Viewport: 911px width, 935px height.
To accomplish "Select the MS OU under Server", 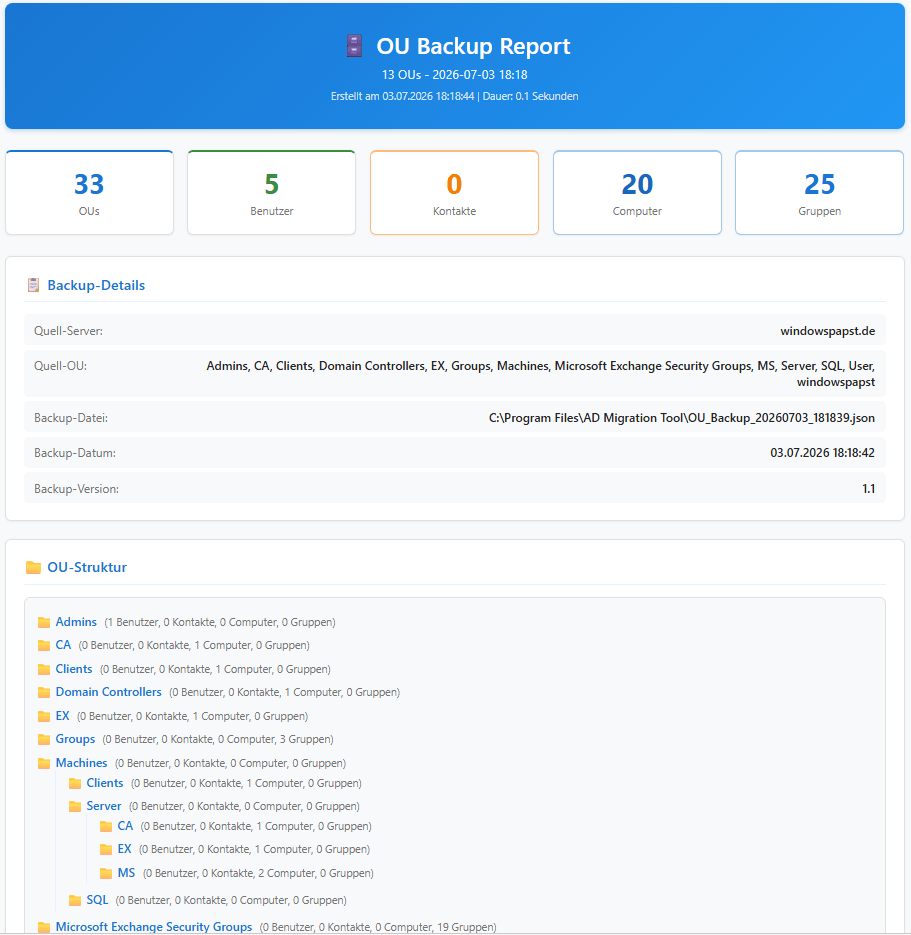I will point(126,873).
